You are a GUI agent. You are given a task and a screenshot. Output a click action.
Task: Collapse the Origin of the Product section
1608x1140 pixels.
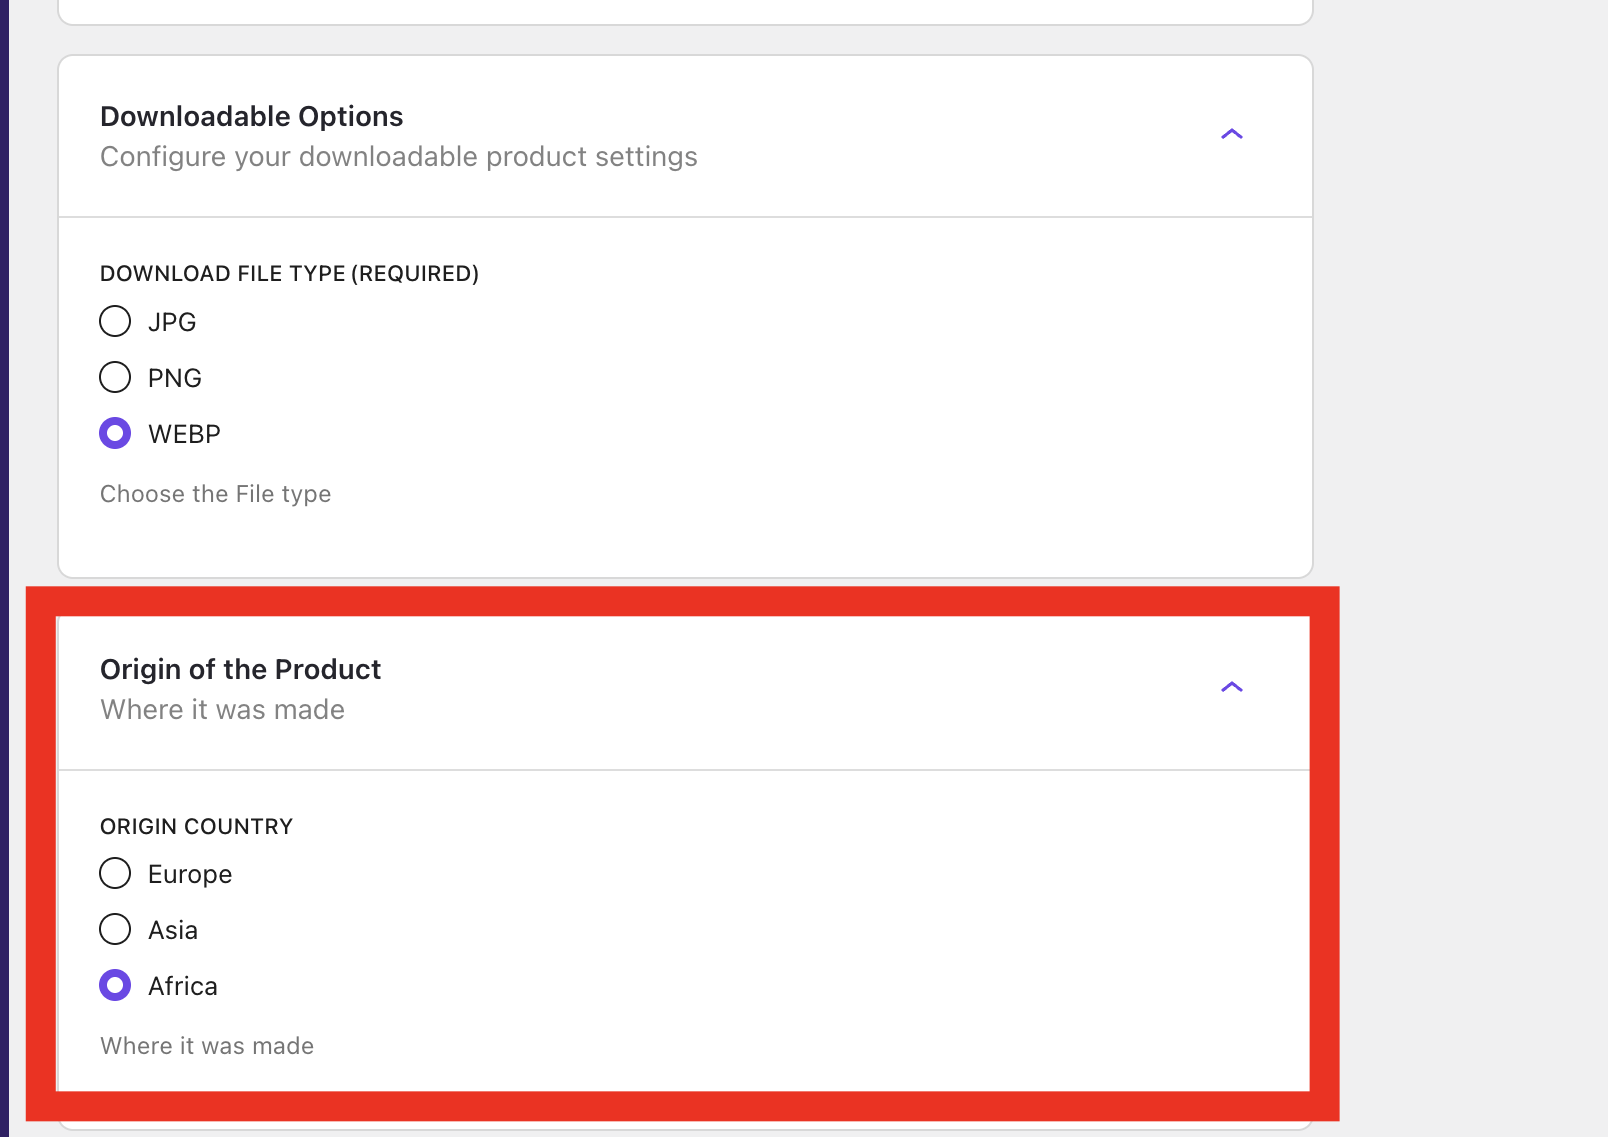click(x=1233, y=687)
